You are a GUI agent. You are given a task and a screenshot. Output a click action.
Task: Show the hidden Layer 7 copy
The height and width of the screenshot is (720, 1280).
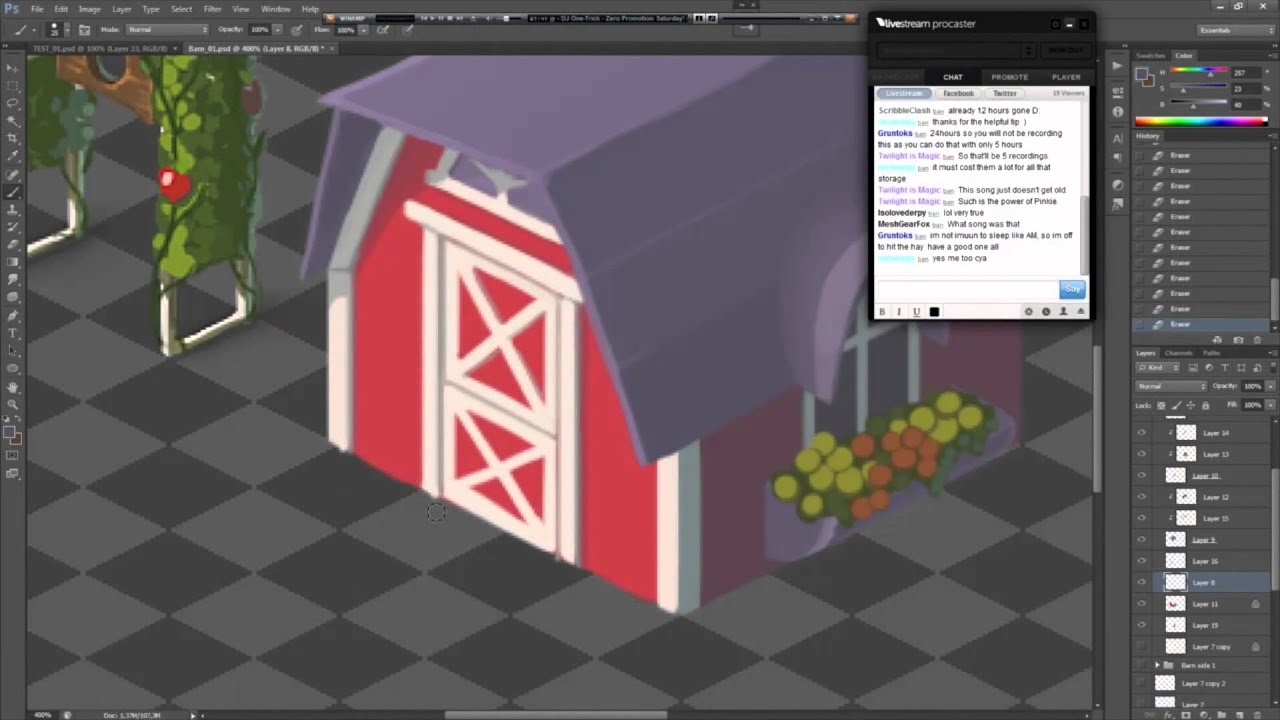tap(1141, 647)
